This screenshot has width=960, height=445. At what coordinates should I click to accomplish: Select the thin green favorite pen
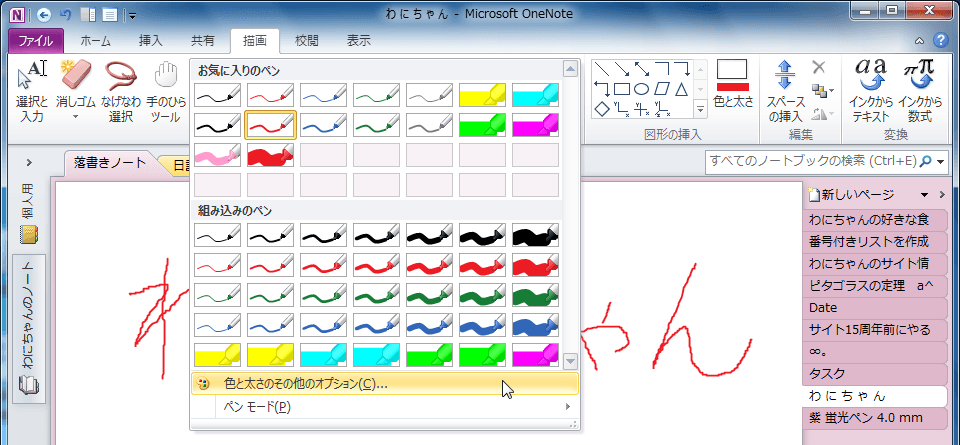(x=377, y=95)
